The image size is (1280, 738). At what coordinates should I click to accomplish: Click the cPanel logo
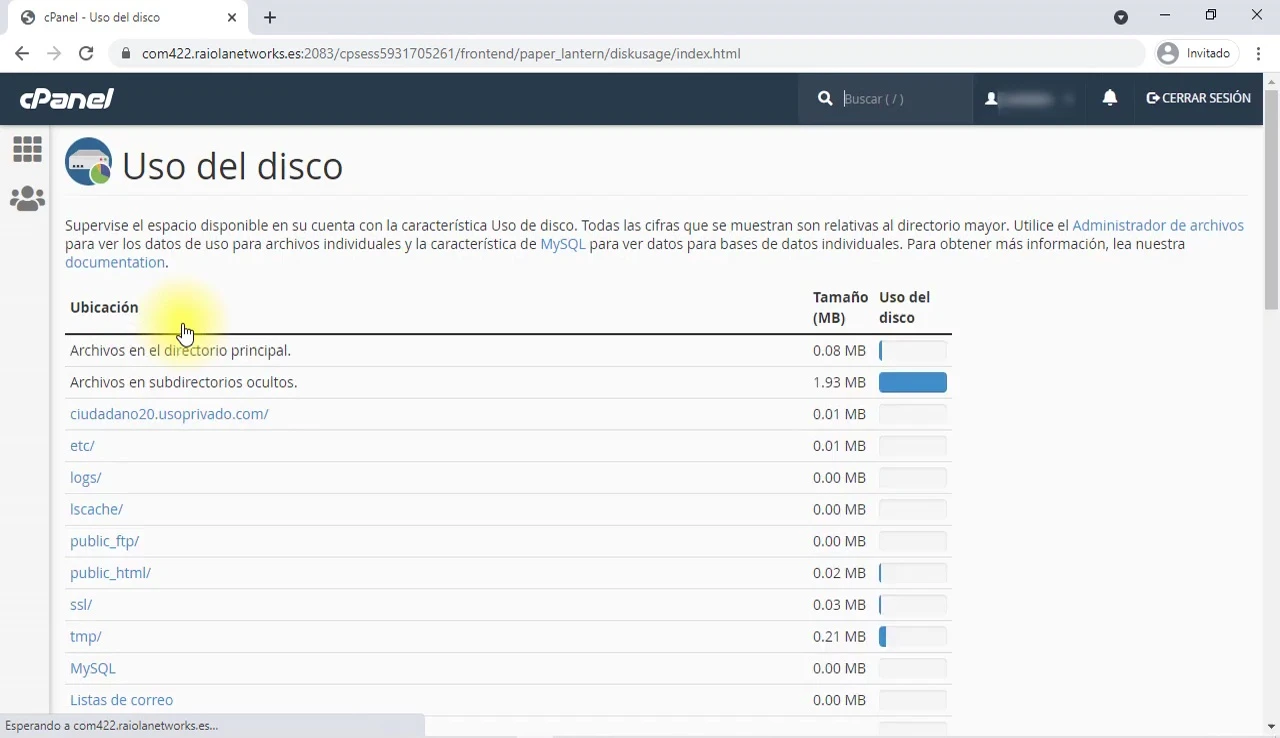coord(67,98)
